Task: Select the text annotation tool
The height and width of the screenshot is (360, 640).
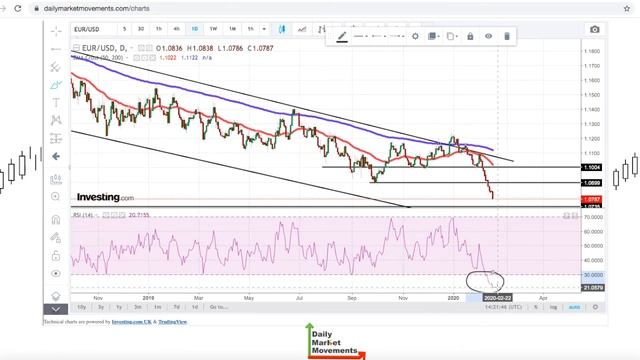Action: coord(56,102)
